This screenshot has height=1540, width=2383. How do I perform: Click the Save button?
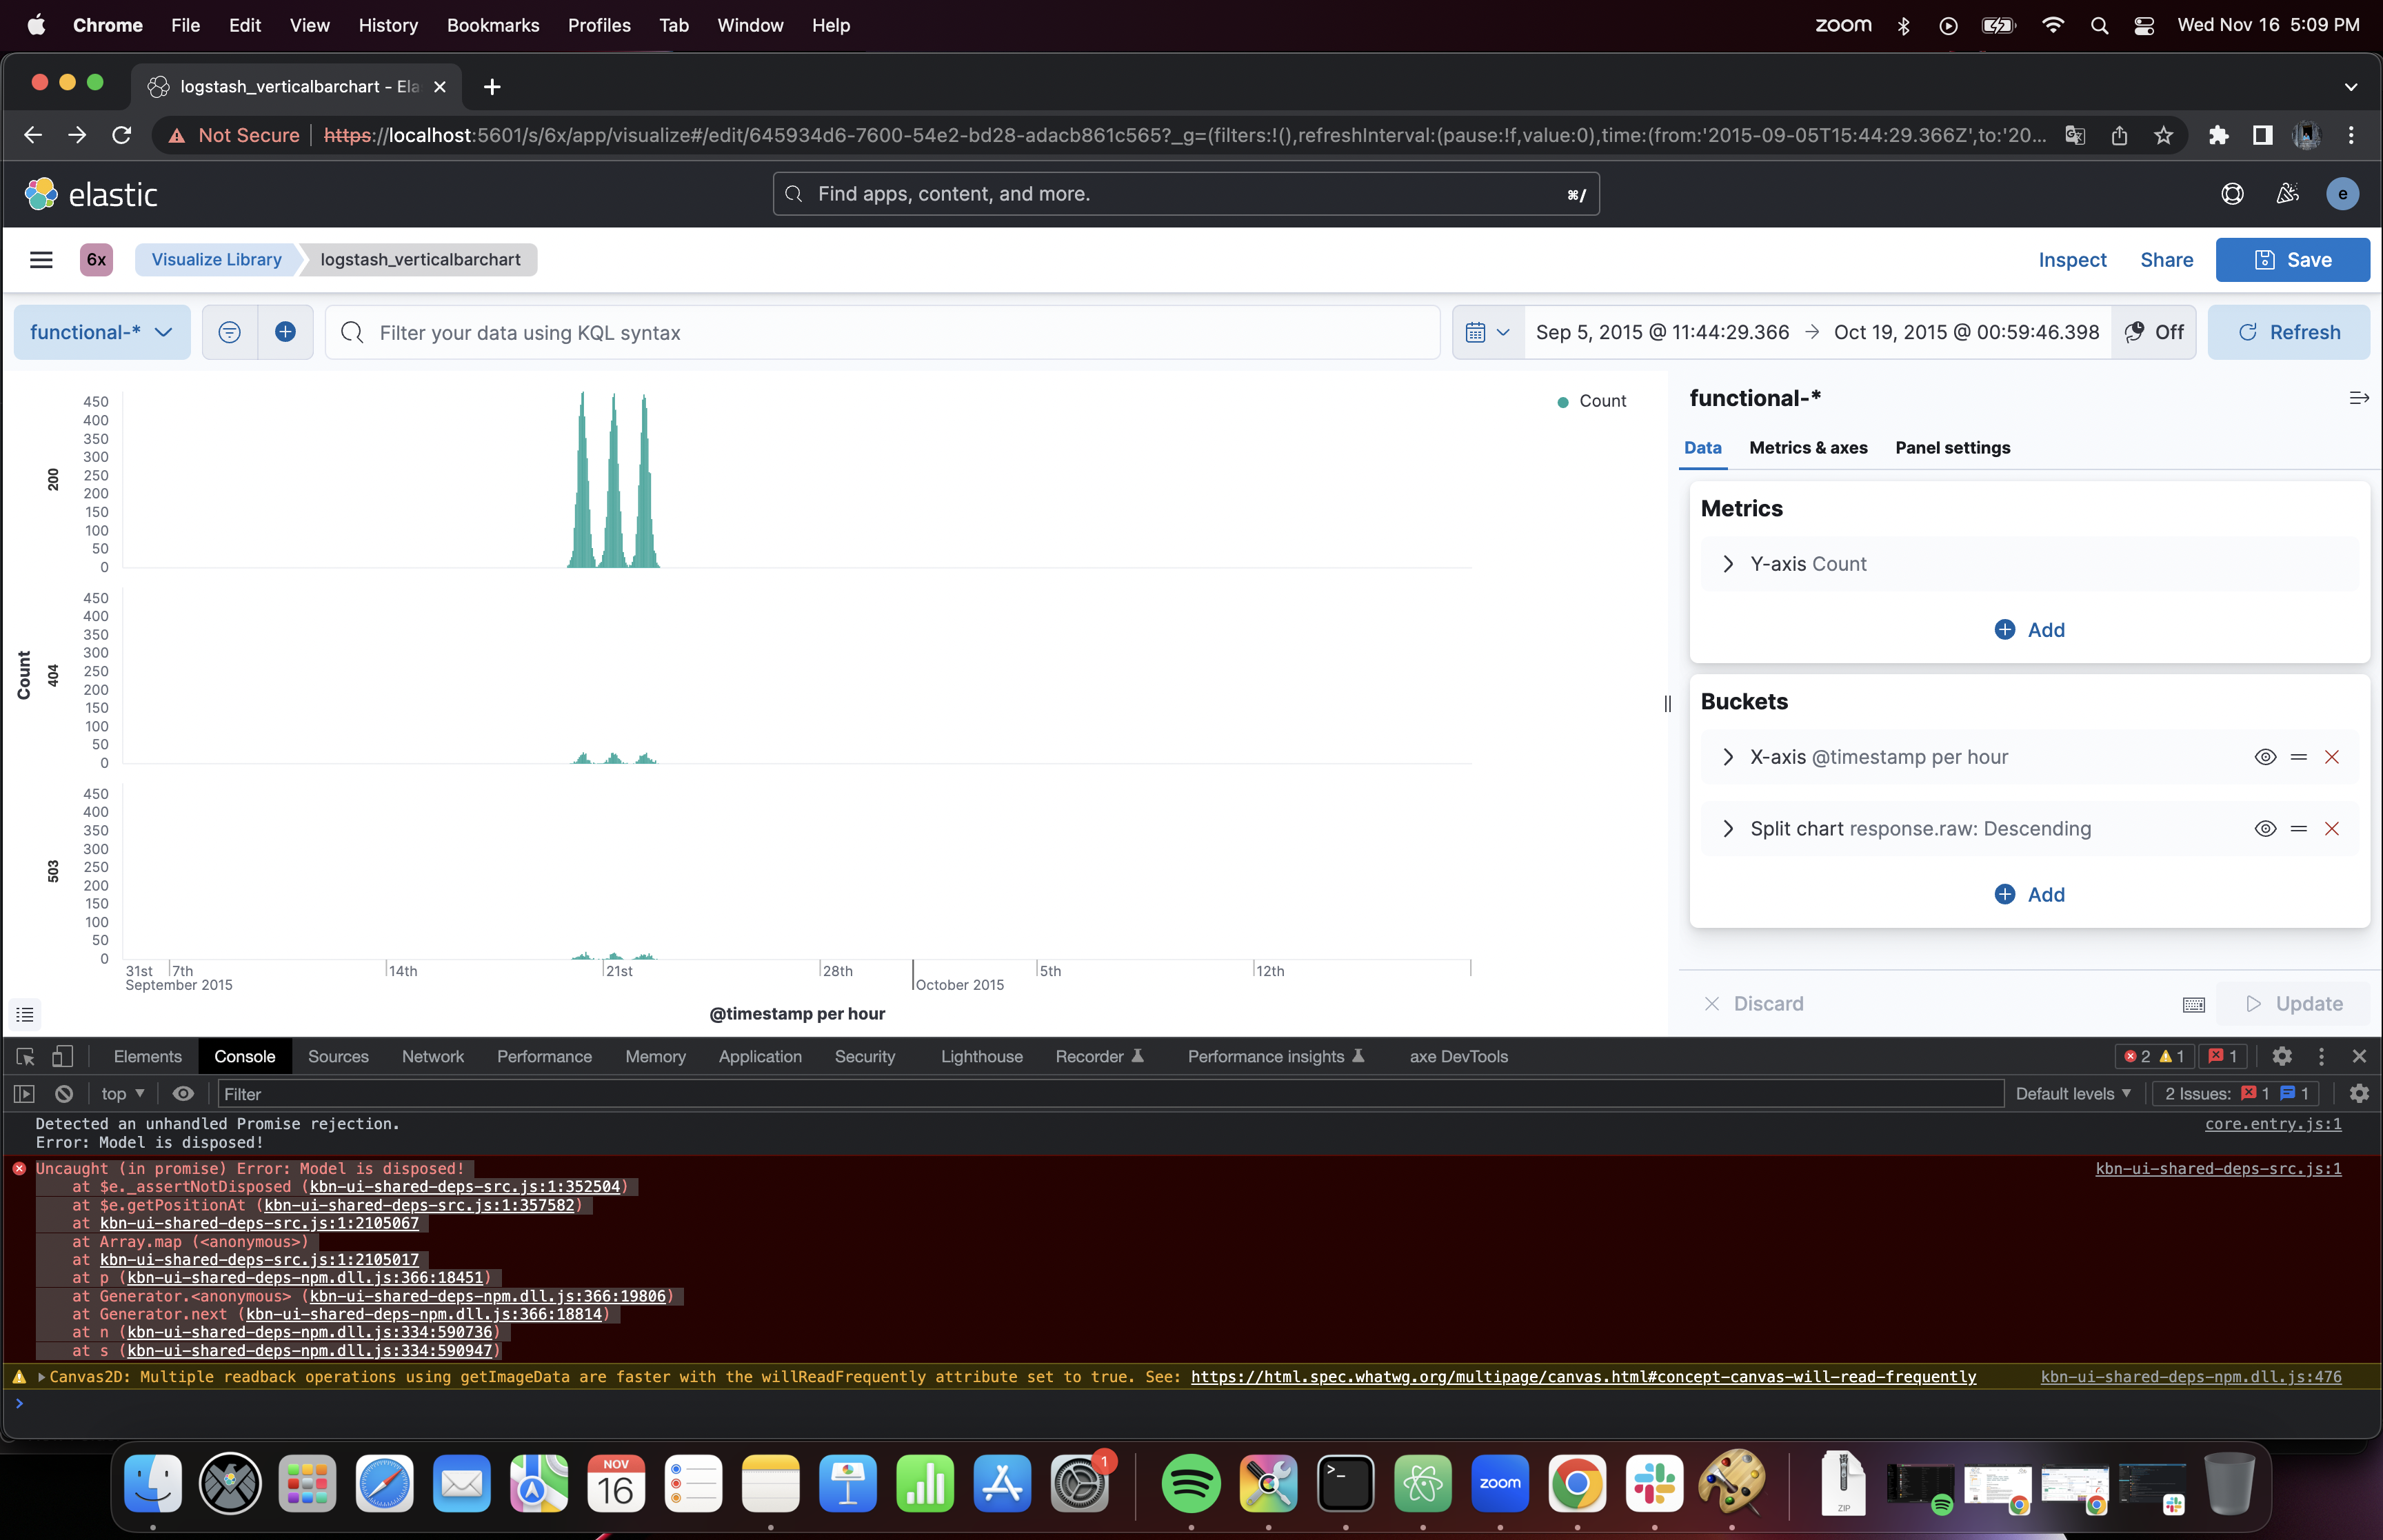(2291, 260)
